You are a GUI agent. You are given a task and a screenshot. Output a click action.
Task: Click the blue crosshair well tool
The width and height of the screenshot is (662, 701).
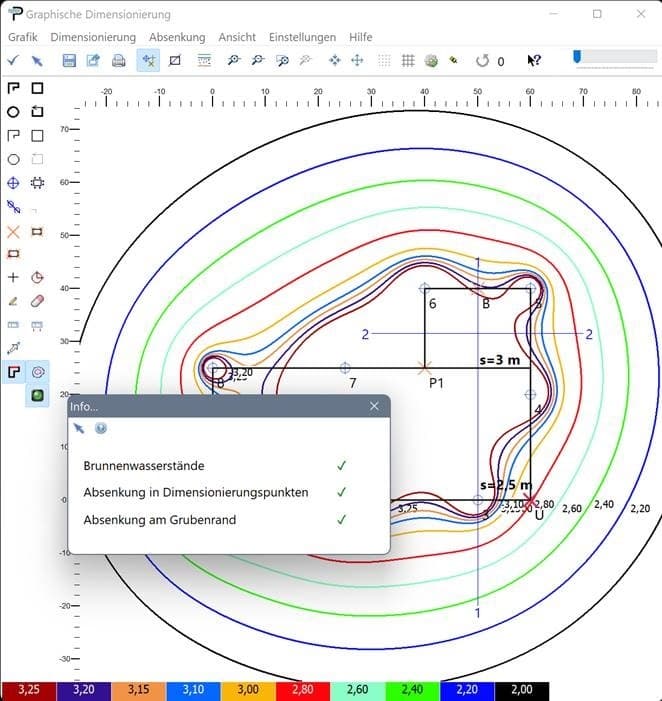tap(14, 183)
